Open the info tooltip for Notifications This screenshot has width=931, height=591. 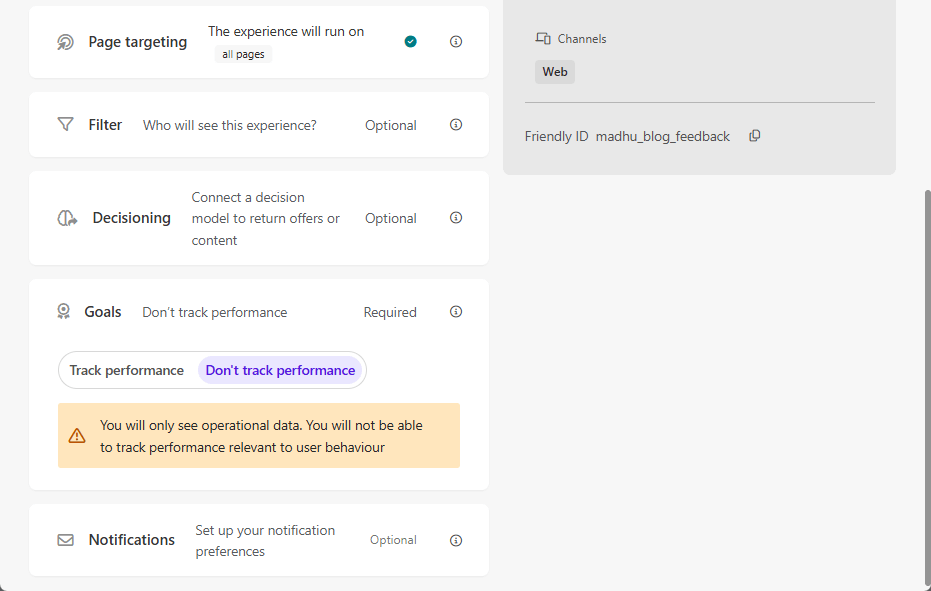point(455,540)
